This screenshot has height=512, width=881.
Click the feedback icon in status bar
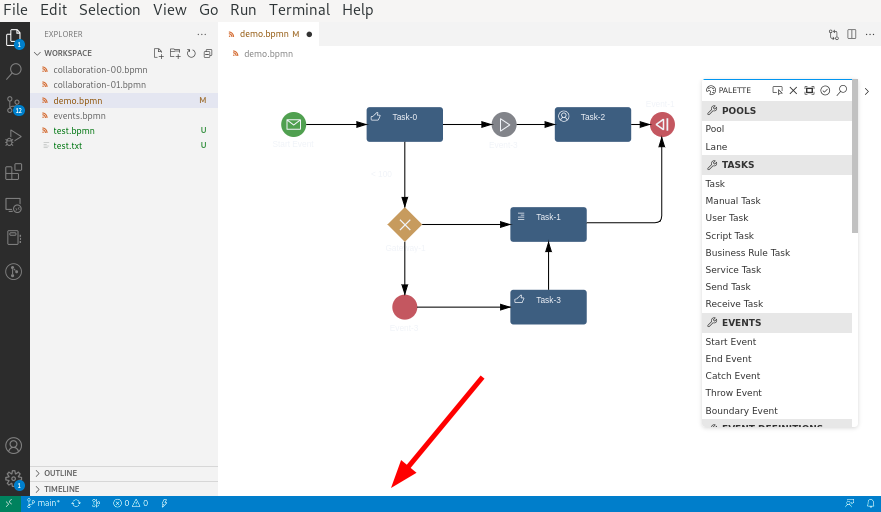850,504
